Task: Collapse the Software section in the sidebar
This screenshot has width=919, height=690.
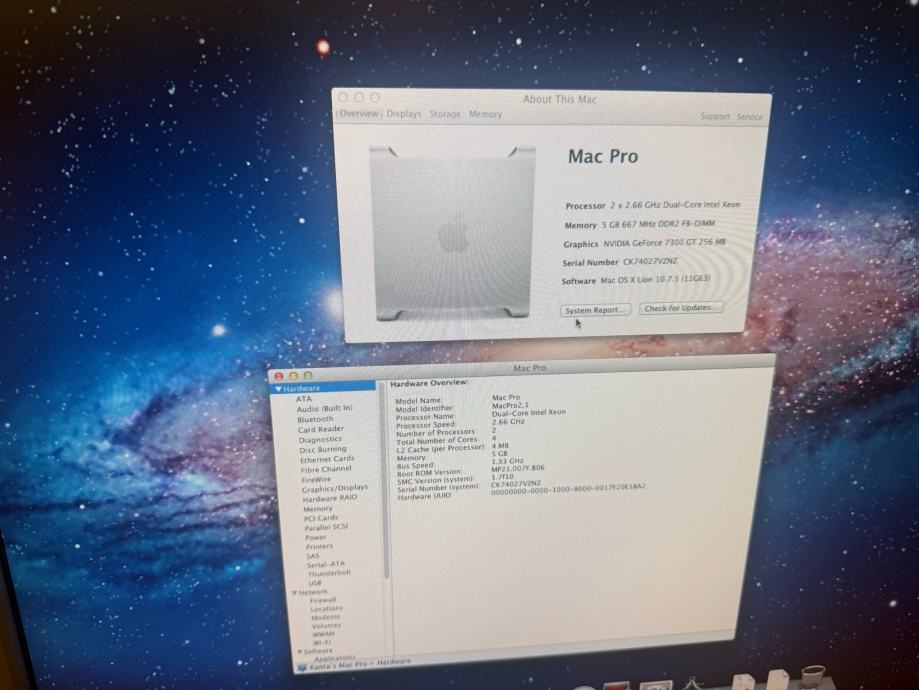Action: 299,651
